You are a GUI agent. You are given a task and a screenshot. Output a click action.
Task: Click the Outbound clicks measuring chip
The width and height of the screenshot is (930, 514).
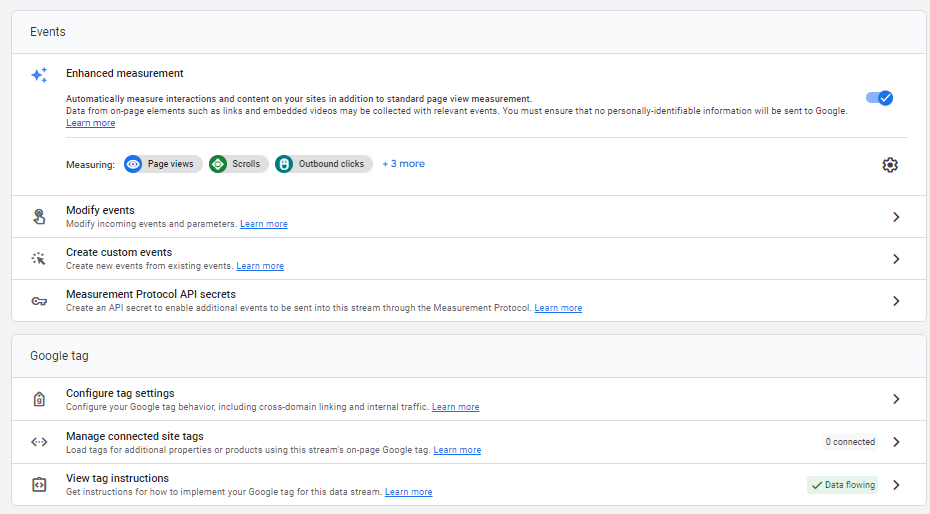(x=324, y=164)
